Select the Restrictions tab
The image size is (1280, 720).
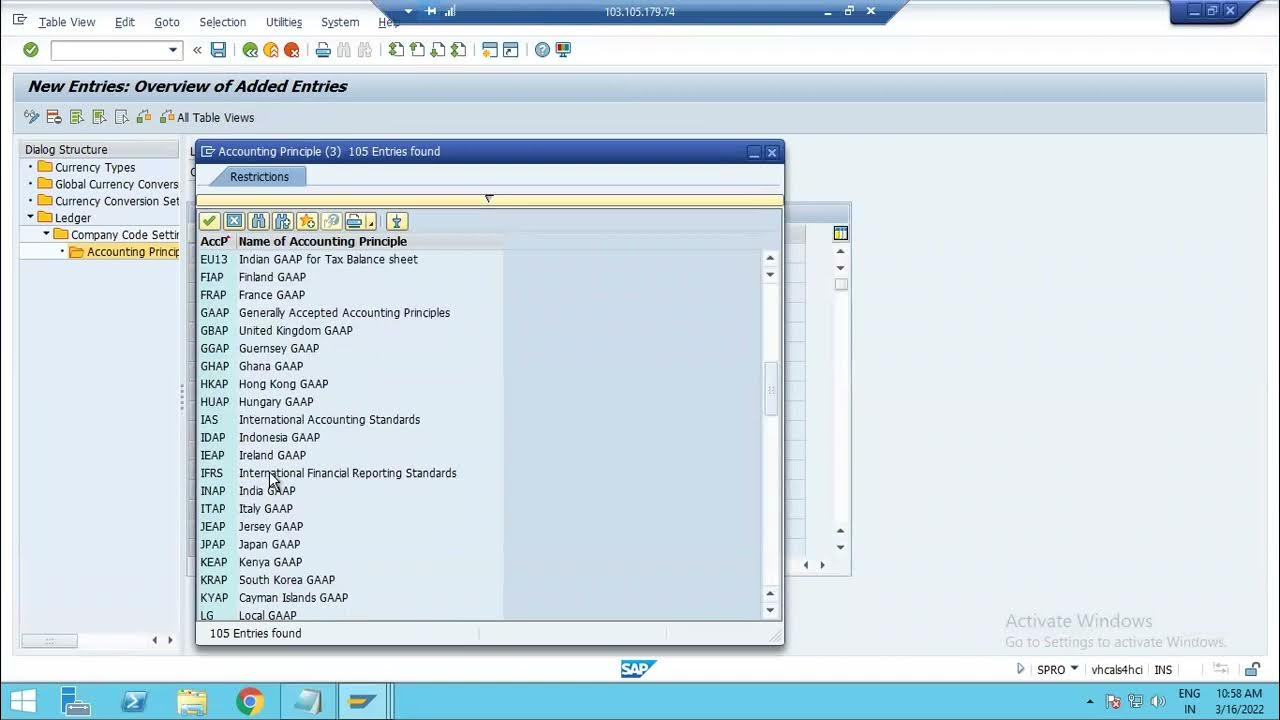(259, 177)
